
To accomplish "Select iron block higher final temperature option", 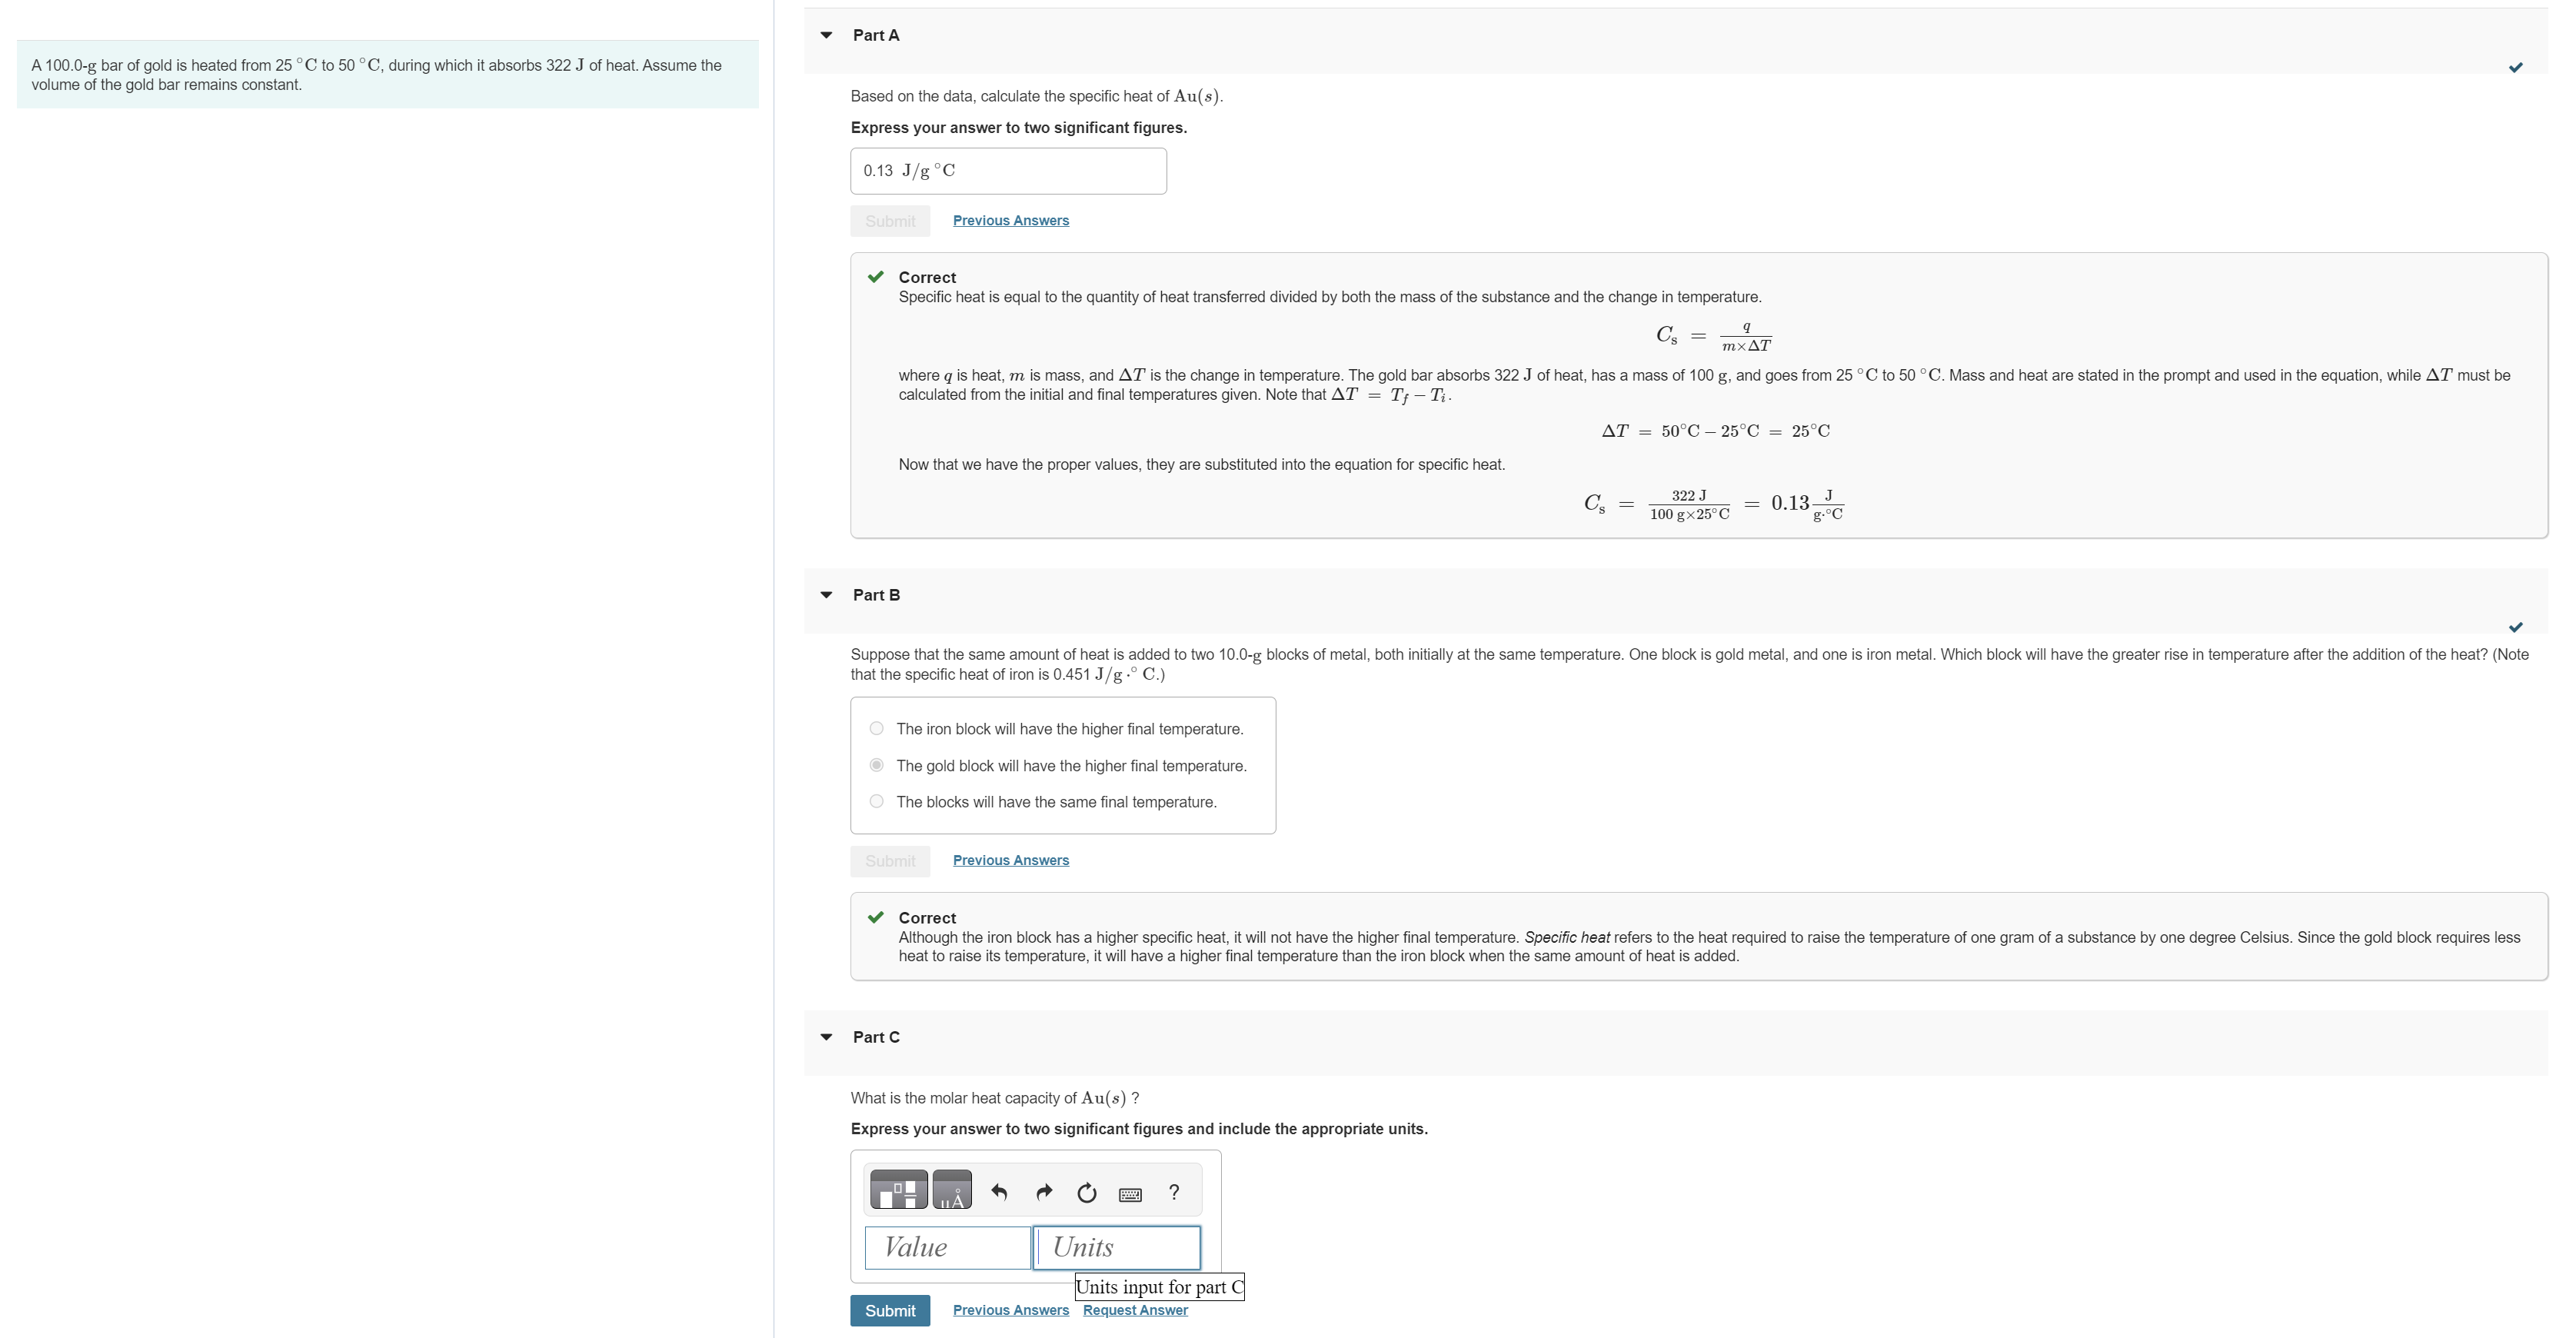I will click(x=877, y=729).
